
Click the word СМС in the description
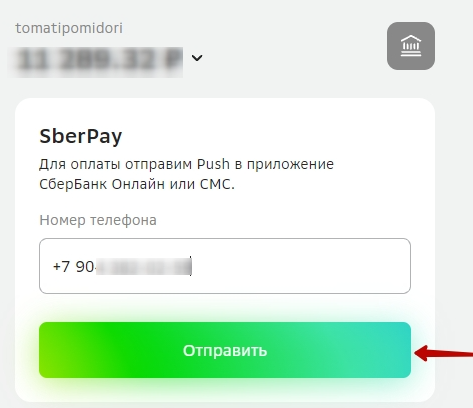[217, 184]
